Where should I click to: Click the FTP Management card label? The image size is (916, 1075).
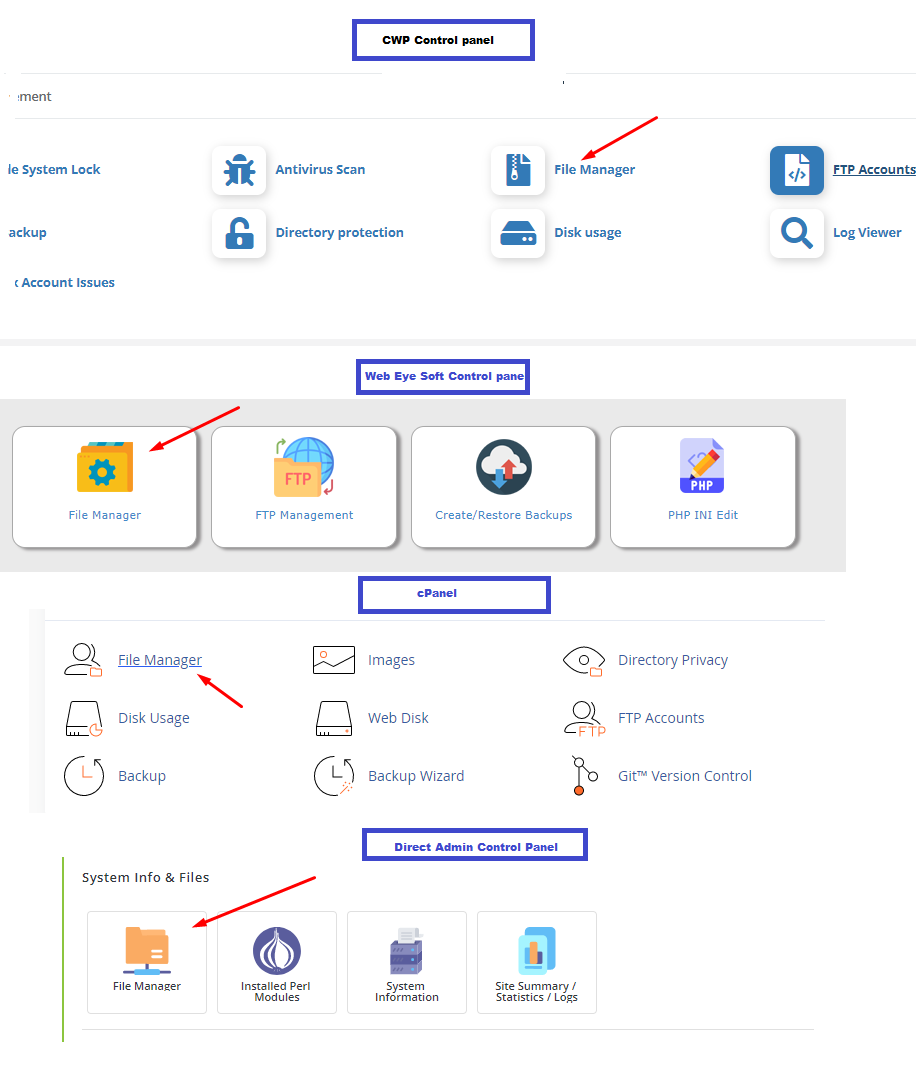[x=304, y=515]
